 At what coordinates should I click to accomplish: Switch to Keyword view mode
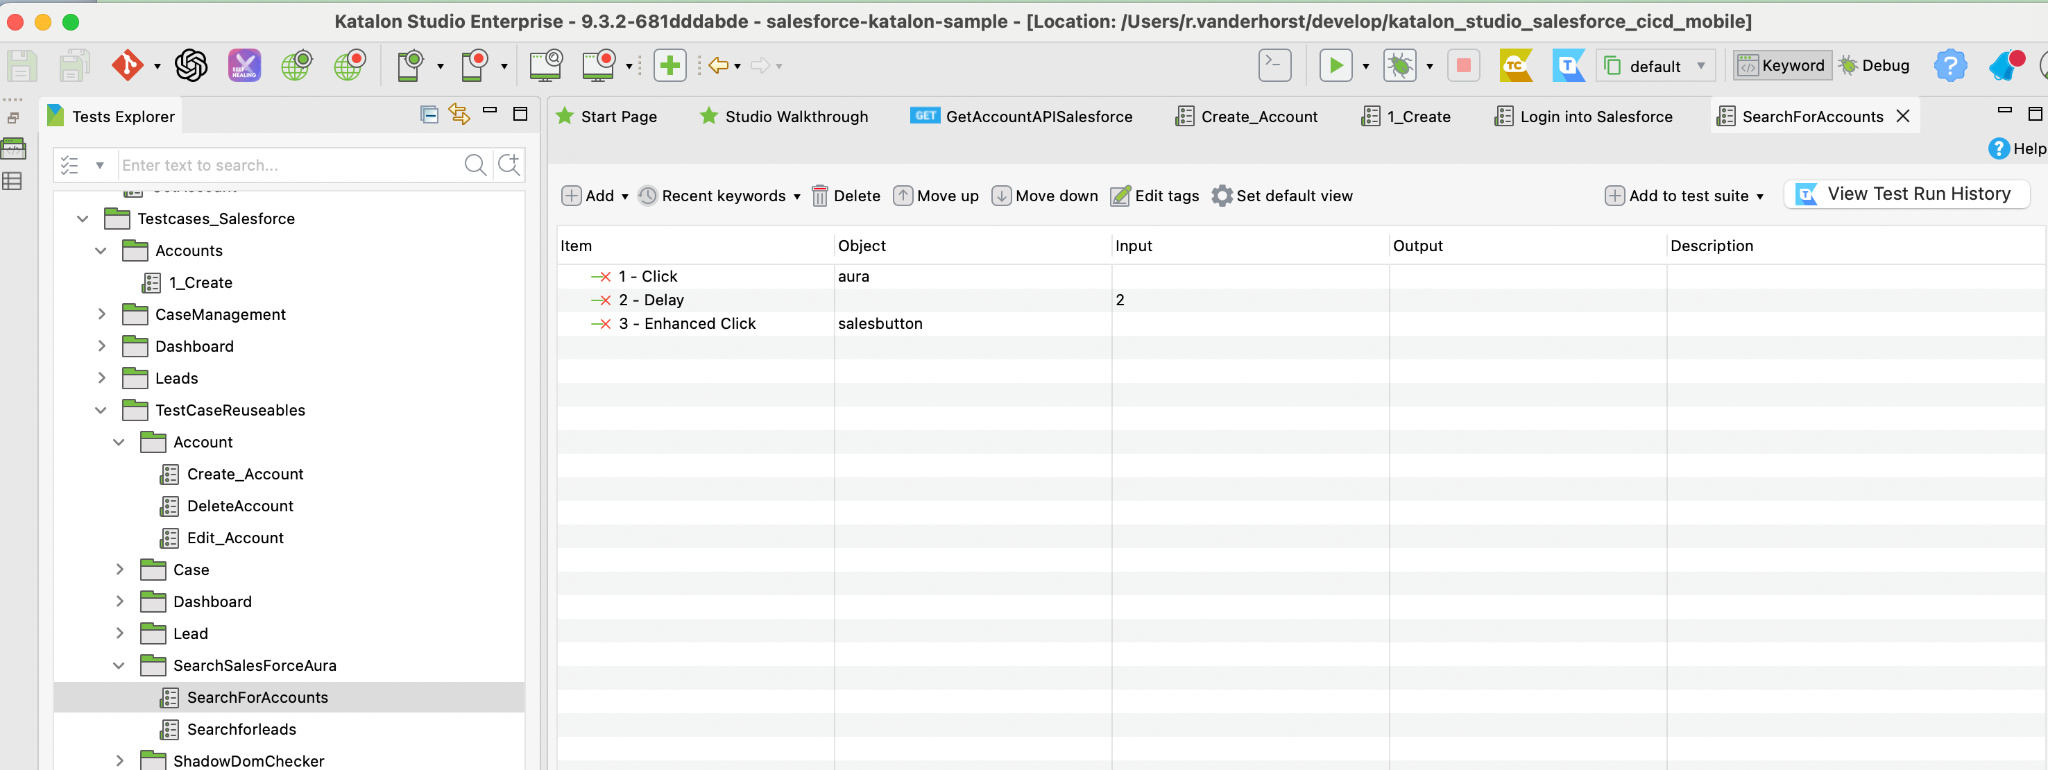(x=1783, y=66)
